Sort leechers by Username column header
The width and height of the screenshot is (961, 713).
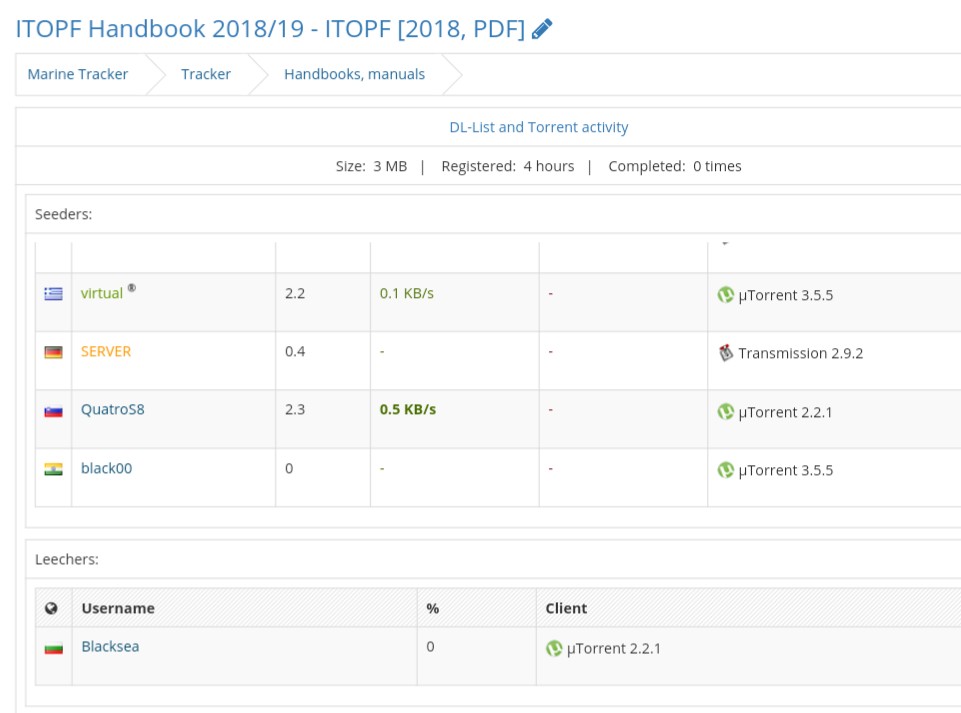118,608
